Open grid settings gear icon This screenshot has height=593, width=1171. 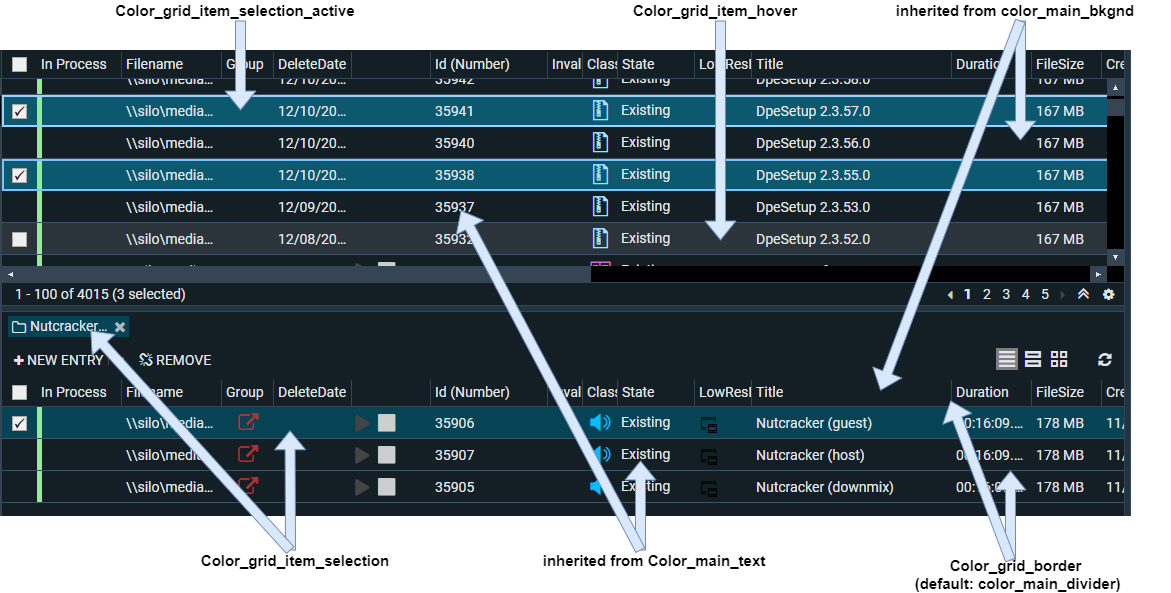tap(1108, 295)
